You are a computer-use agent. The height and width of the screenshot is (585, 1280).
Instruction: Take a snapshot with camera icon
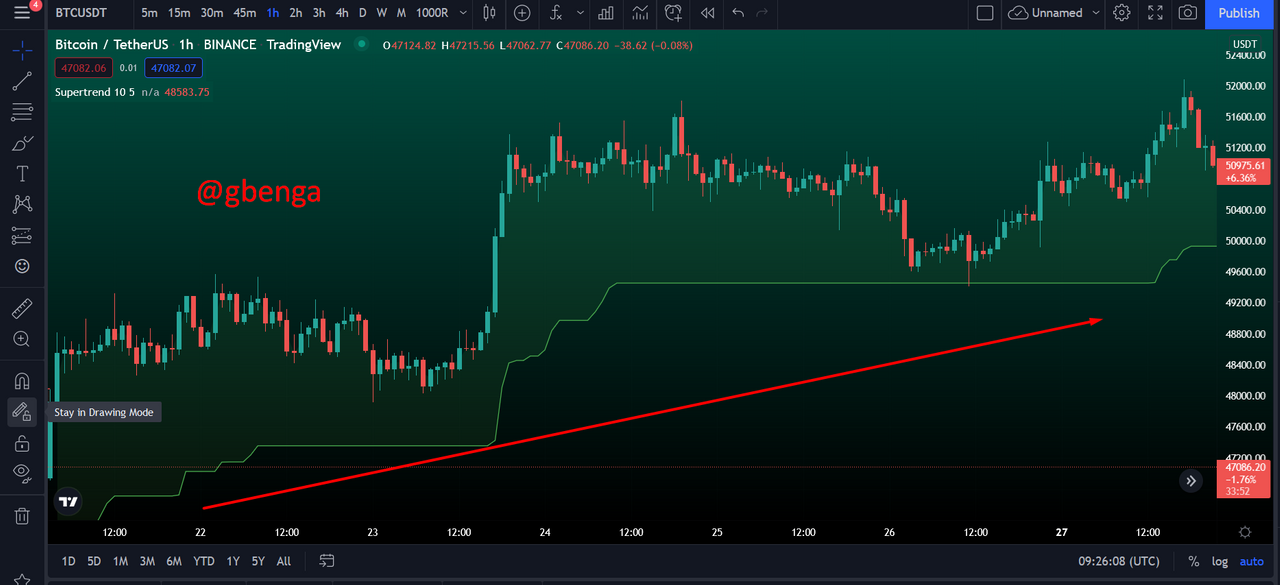1187,13
